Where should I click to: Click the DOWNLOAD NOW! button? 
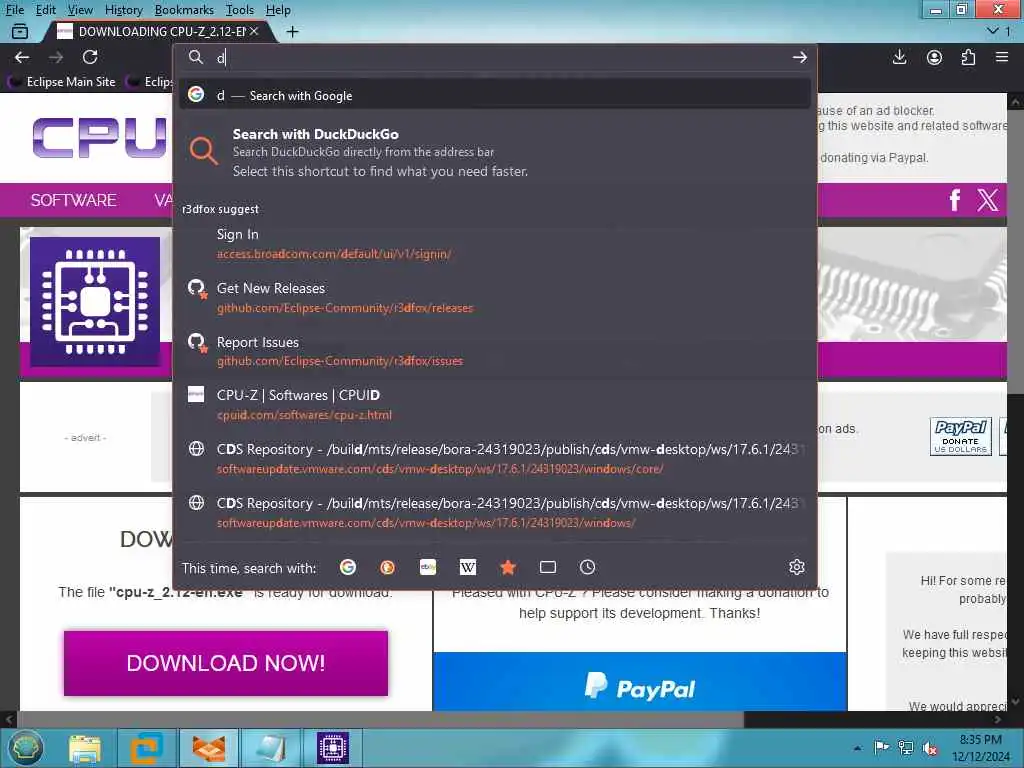point(226,663)
